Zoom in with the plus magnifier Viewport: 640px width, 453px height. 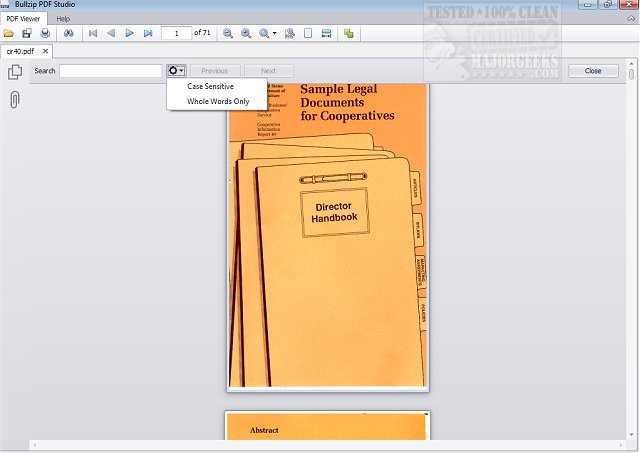pos(246,33)
